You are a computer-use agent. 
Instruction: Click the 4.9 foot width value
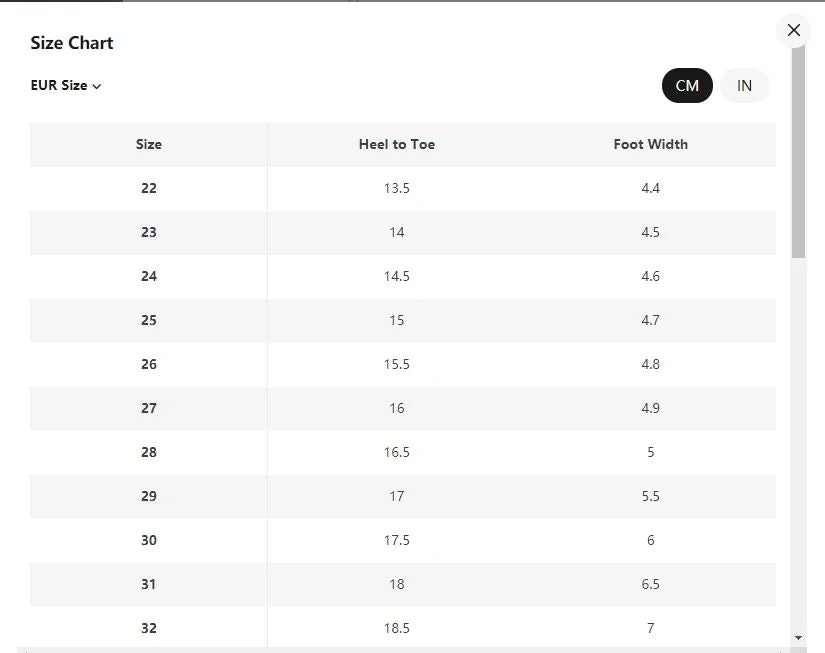tap(650, 408)
